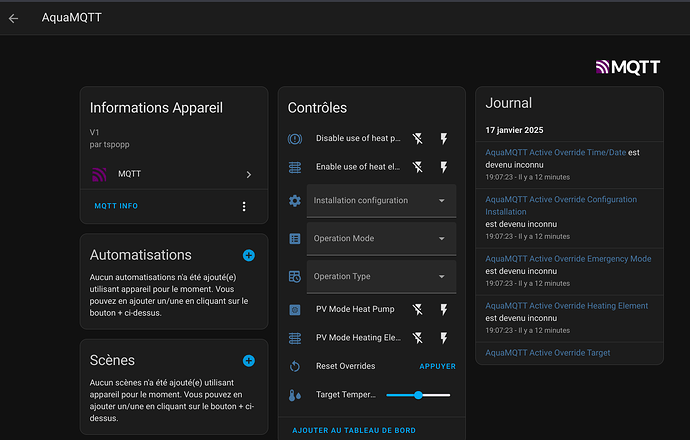This screenshot has width=690, height=440.
Task: Open the MQTT integration row chevron
Action: pyautogui.click(x=249, y=175)
